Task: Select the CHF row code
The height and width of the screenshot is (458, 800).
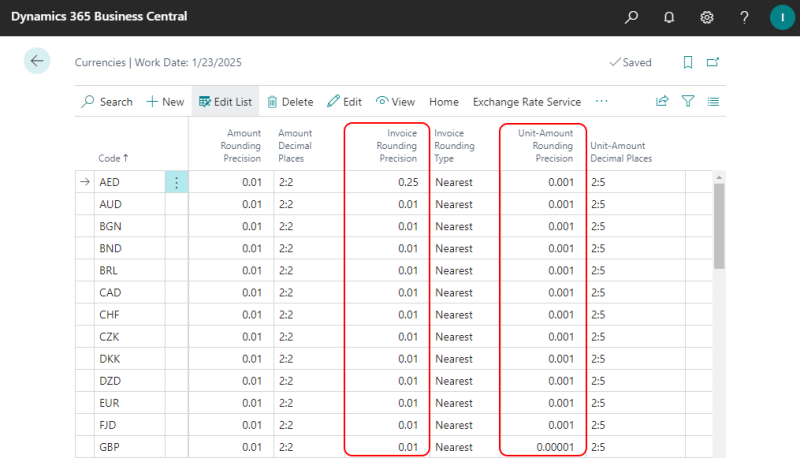Action: pos(109,315)
